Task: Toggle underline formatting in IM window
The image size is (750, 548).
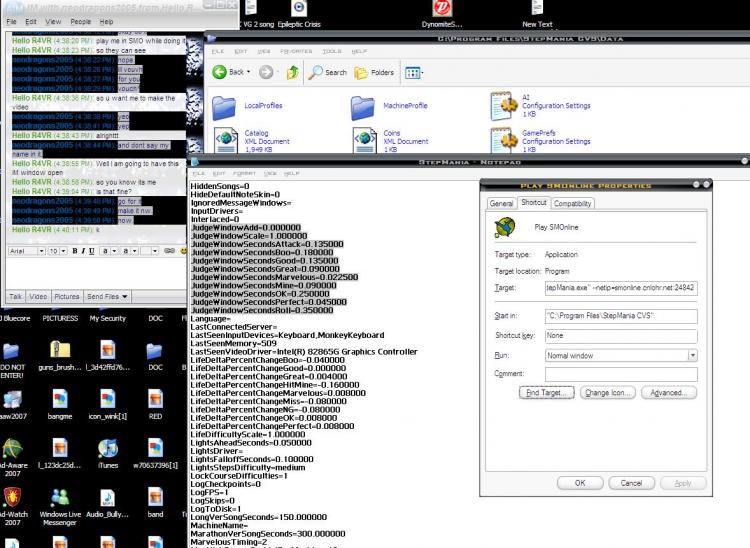Action: (x=91, y=251)
